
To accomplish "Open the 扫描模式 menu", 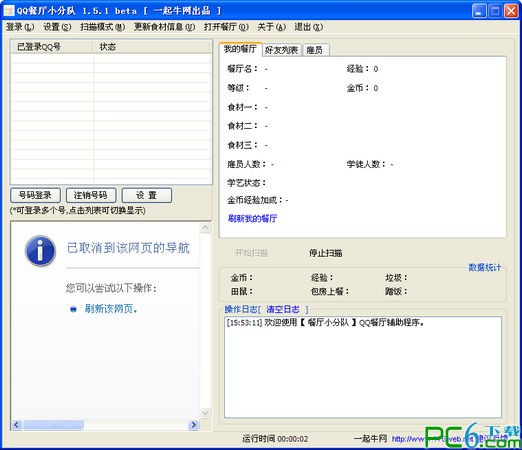I will pos(102,27).
